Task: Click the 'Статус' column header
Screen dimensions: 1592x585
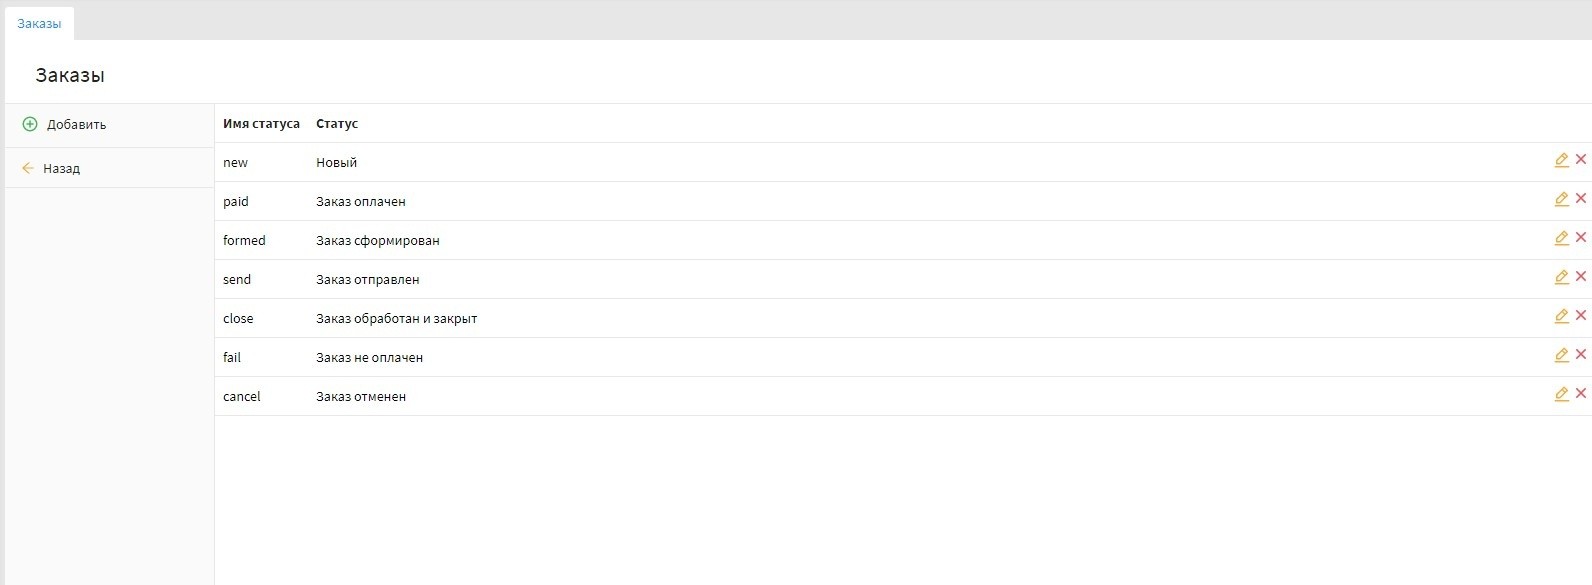Action: point(337,124)
